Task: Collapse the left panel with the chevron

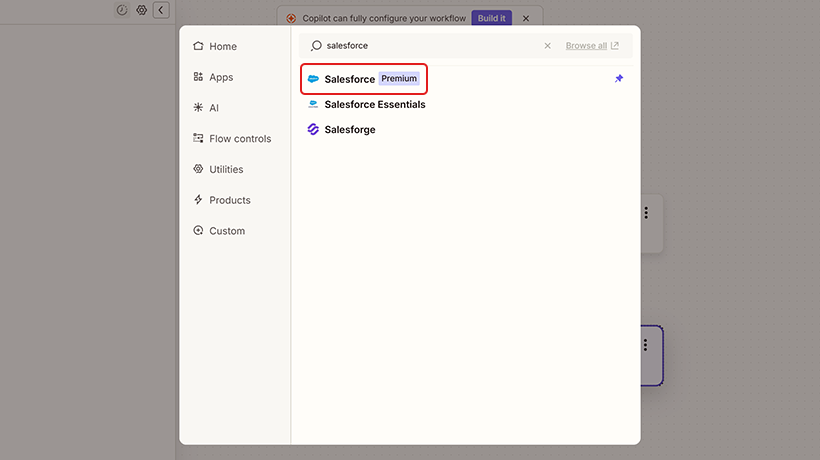Action: (161, 10)
